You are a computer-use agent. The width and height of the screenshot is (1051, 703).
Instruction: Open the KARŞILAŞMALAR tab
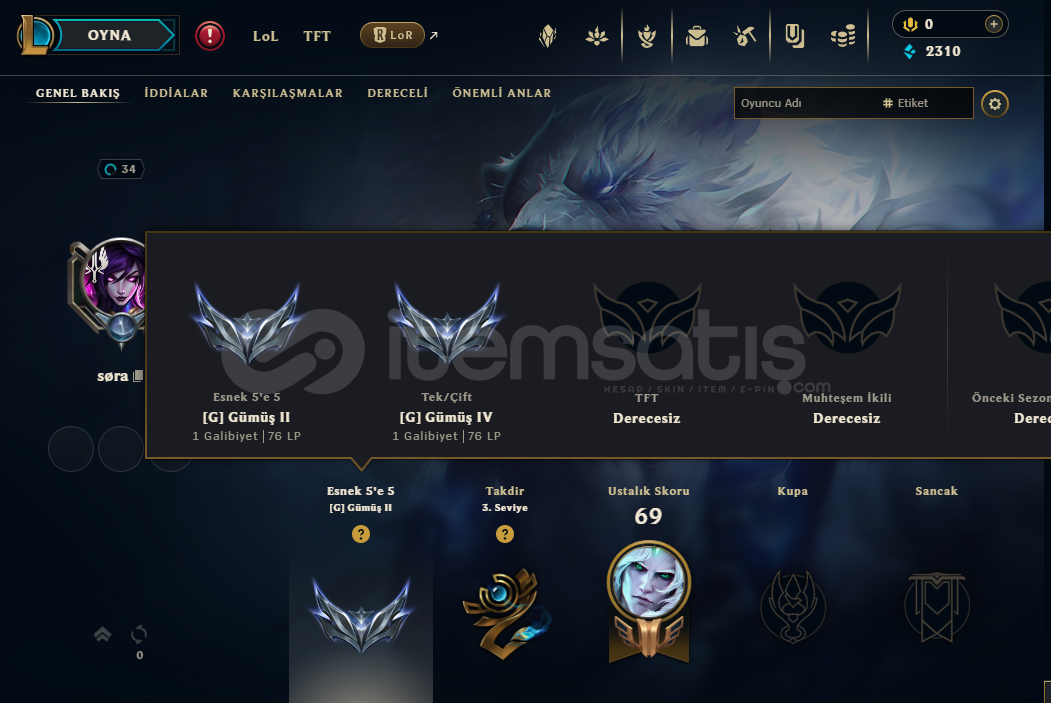tap(288, 93)
